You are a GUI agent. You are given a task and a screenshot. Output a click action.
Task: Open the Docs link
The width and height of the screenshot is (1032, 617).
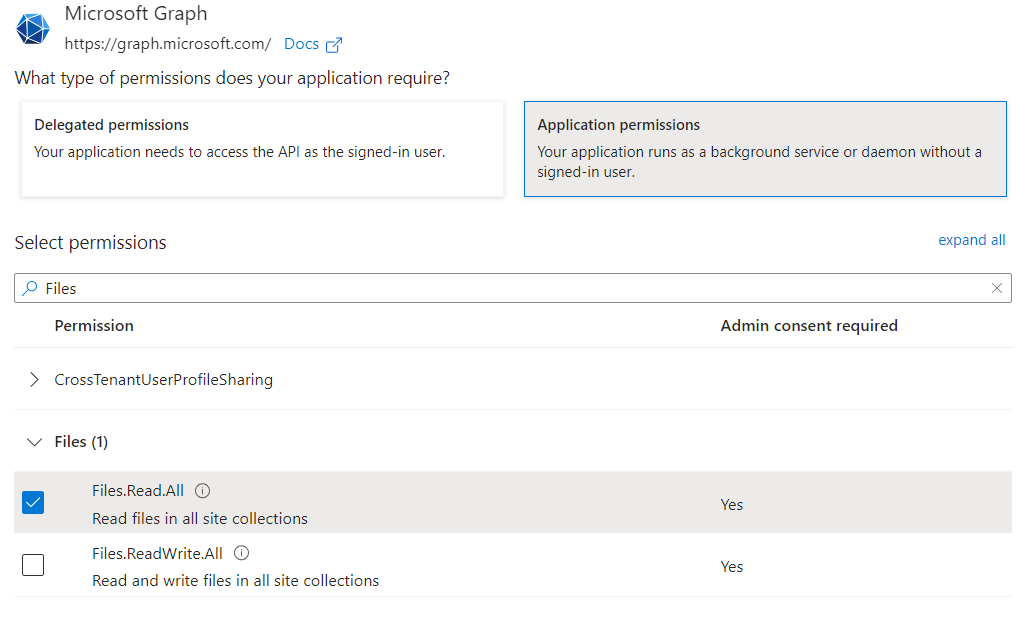(301, 44)
